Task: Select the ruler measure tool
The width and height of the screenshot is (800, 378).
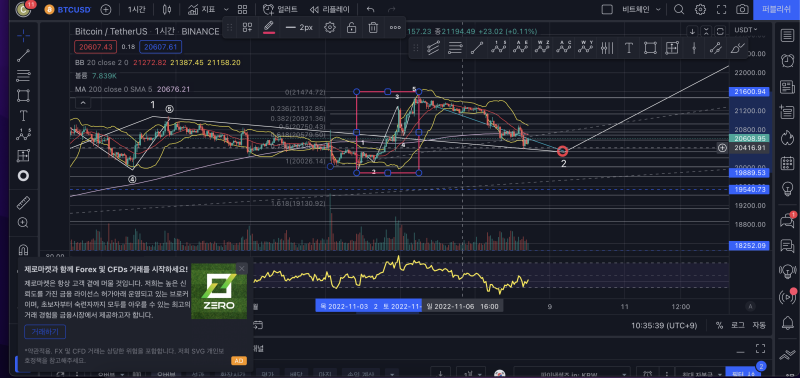Action: pyautogui.click(x=23, y=203)
